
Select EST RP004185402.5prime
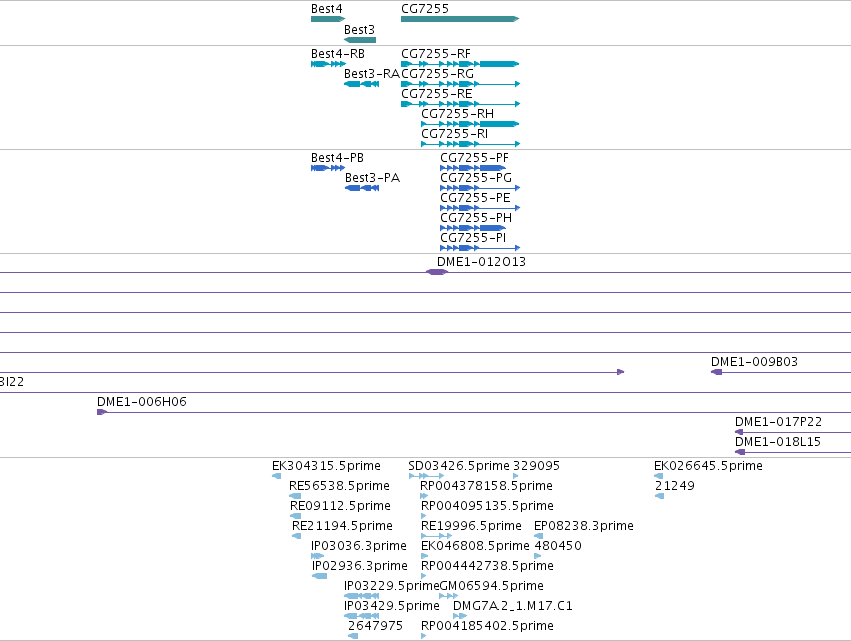pos(424,636)
